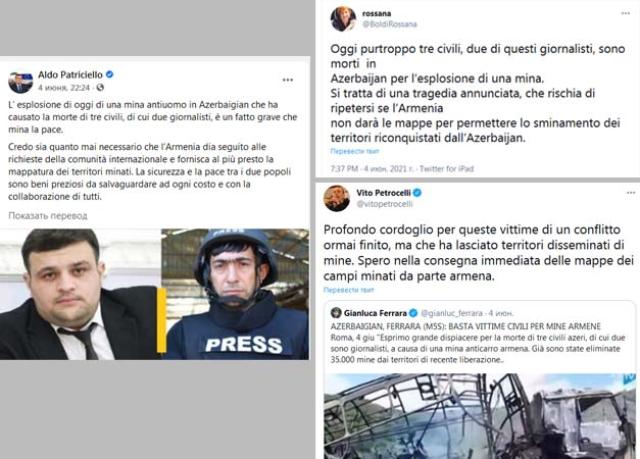Click Перевести твит under rossana's tweet
This screenshot has height=459, width=640.
[x=355, y=151]
